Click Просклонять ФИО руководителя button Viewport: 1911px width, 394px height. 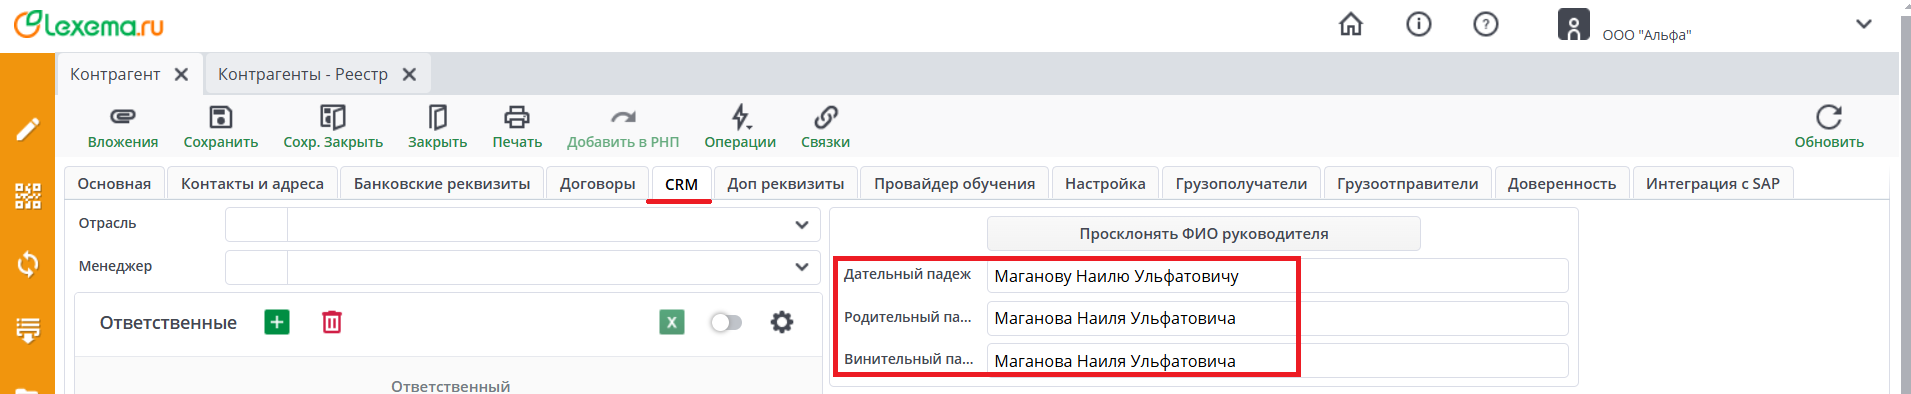coord(1203,234)
